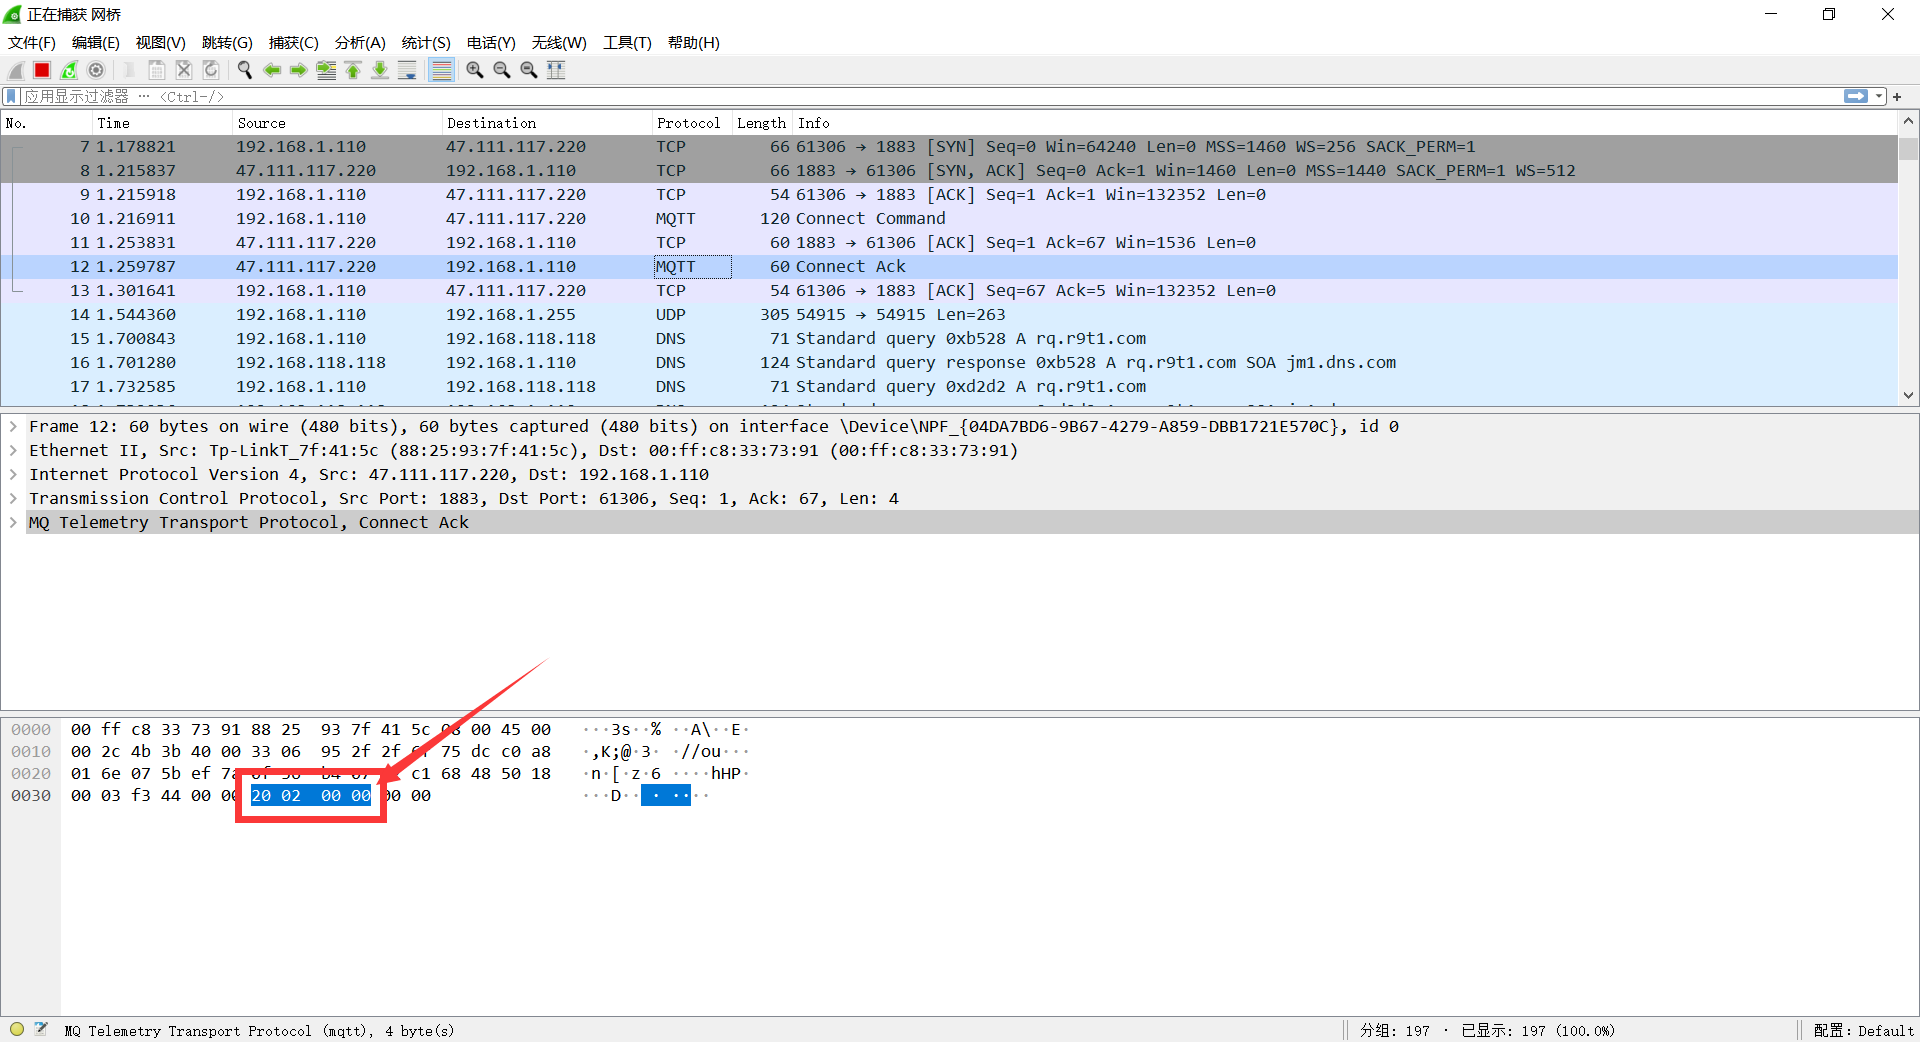Zoom out packet text icon

pos(502,70)
